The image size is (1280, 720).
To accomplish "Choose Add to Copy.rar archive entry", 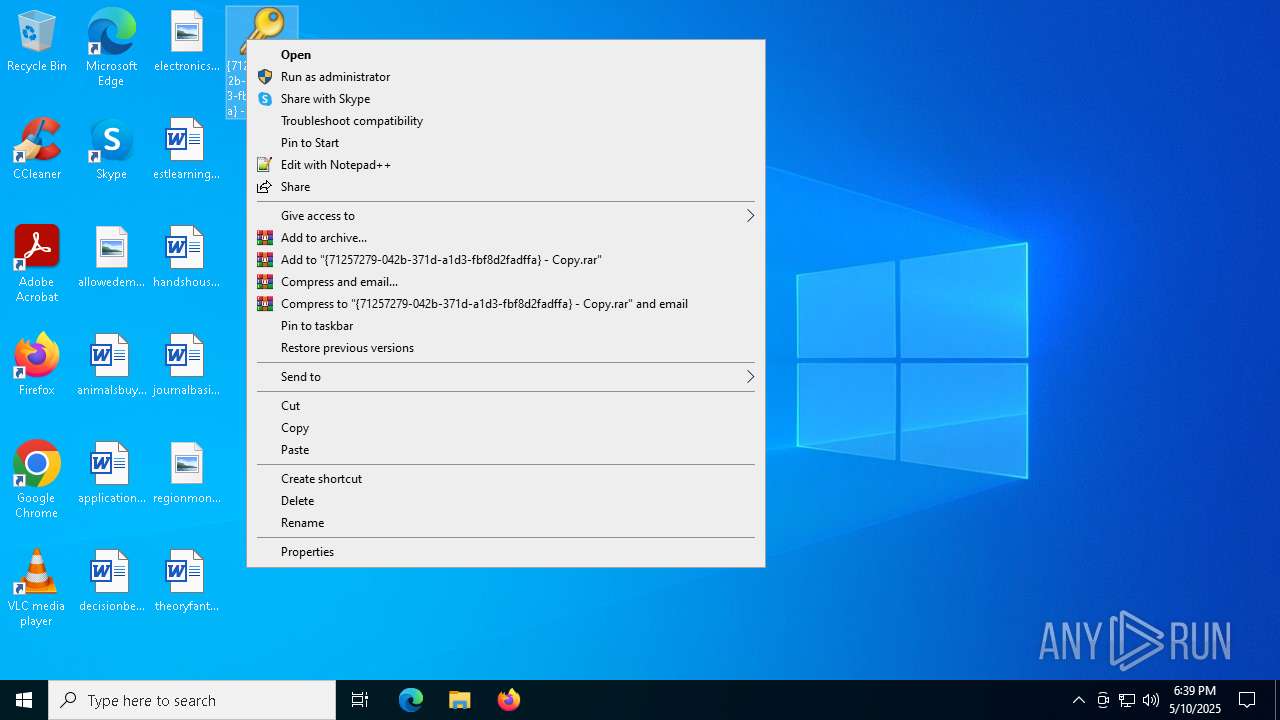I will (506, 260).
